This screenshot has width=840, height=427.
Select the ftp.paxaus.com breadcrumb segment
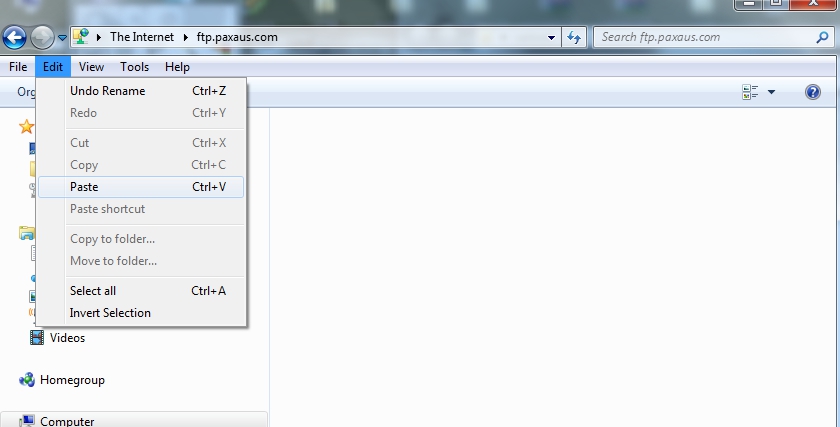237,37
